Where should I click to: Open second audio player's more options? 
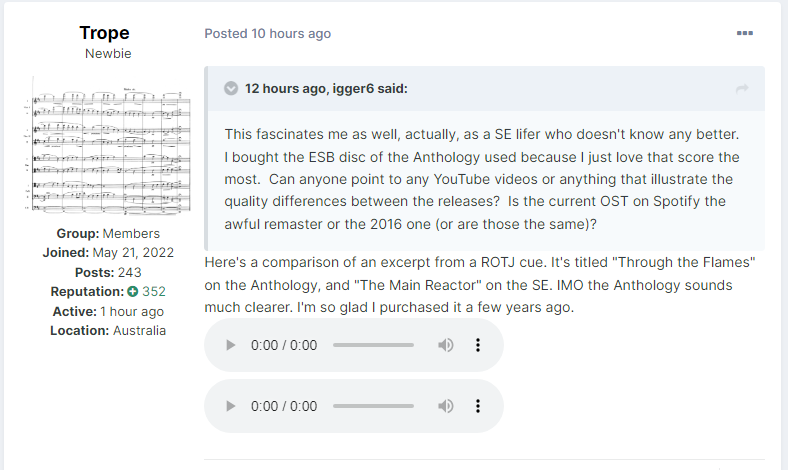478,406
